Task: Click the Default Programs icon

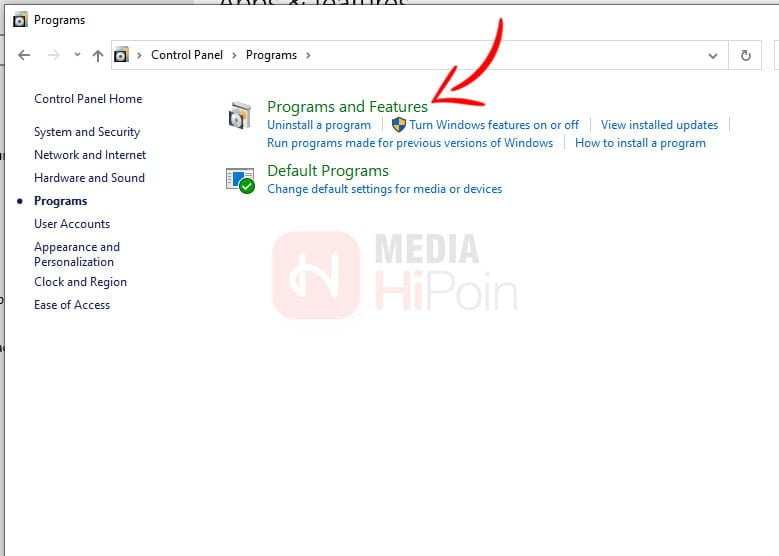Action: (240, 180)
